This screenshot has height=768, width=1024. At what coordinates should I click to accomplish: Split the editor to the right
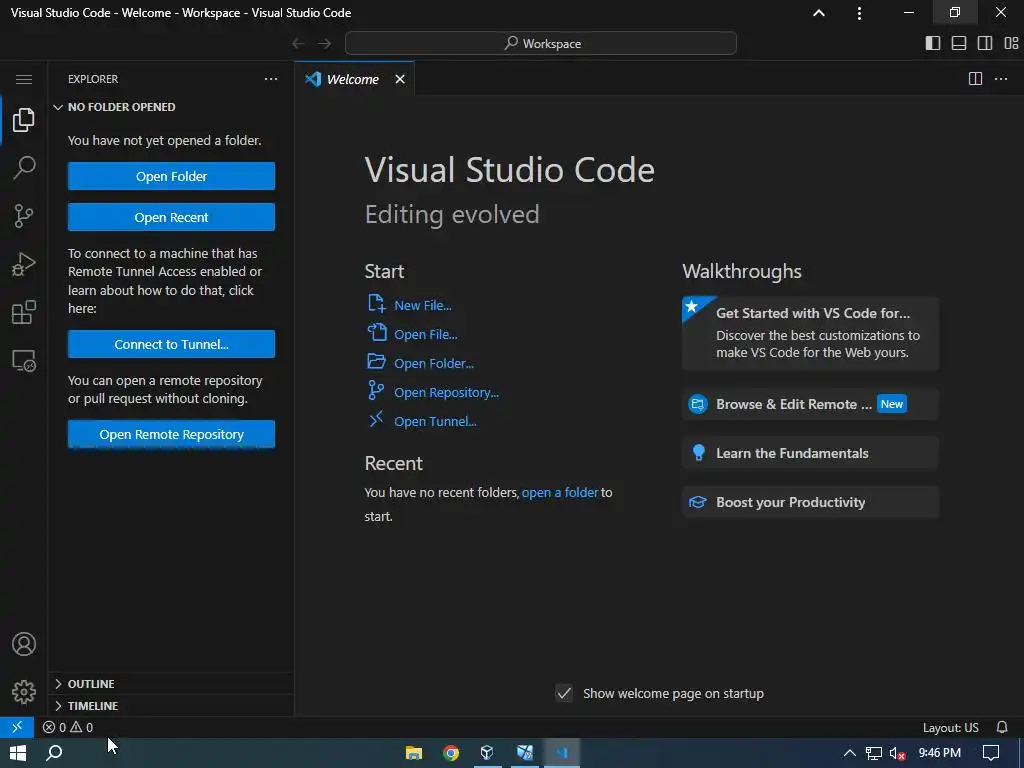pyautogui.click(x=975, y=79)
